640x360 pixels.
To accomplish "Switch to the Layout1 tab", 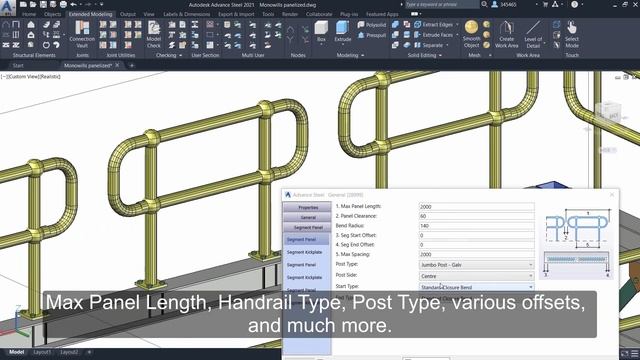I will pos(42,352).
